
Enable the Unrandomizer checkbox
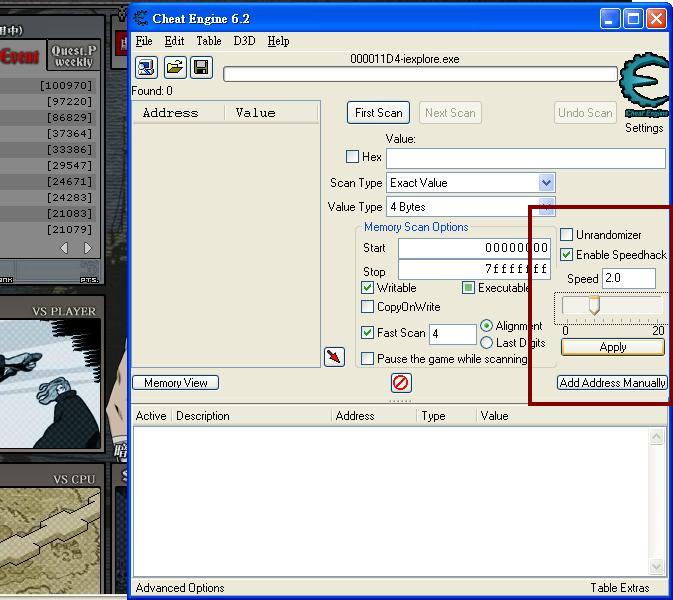[566, 235]
